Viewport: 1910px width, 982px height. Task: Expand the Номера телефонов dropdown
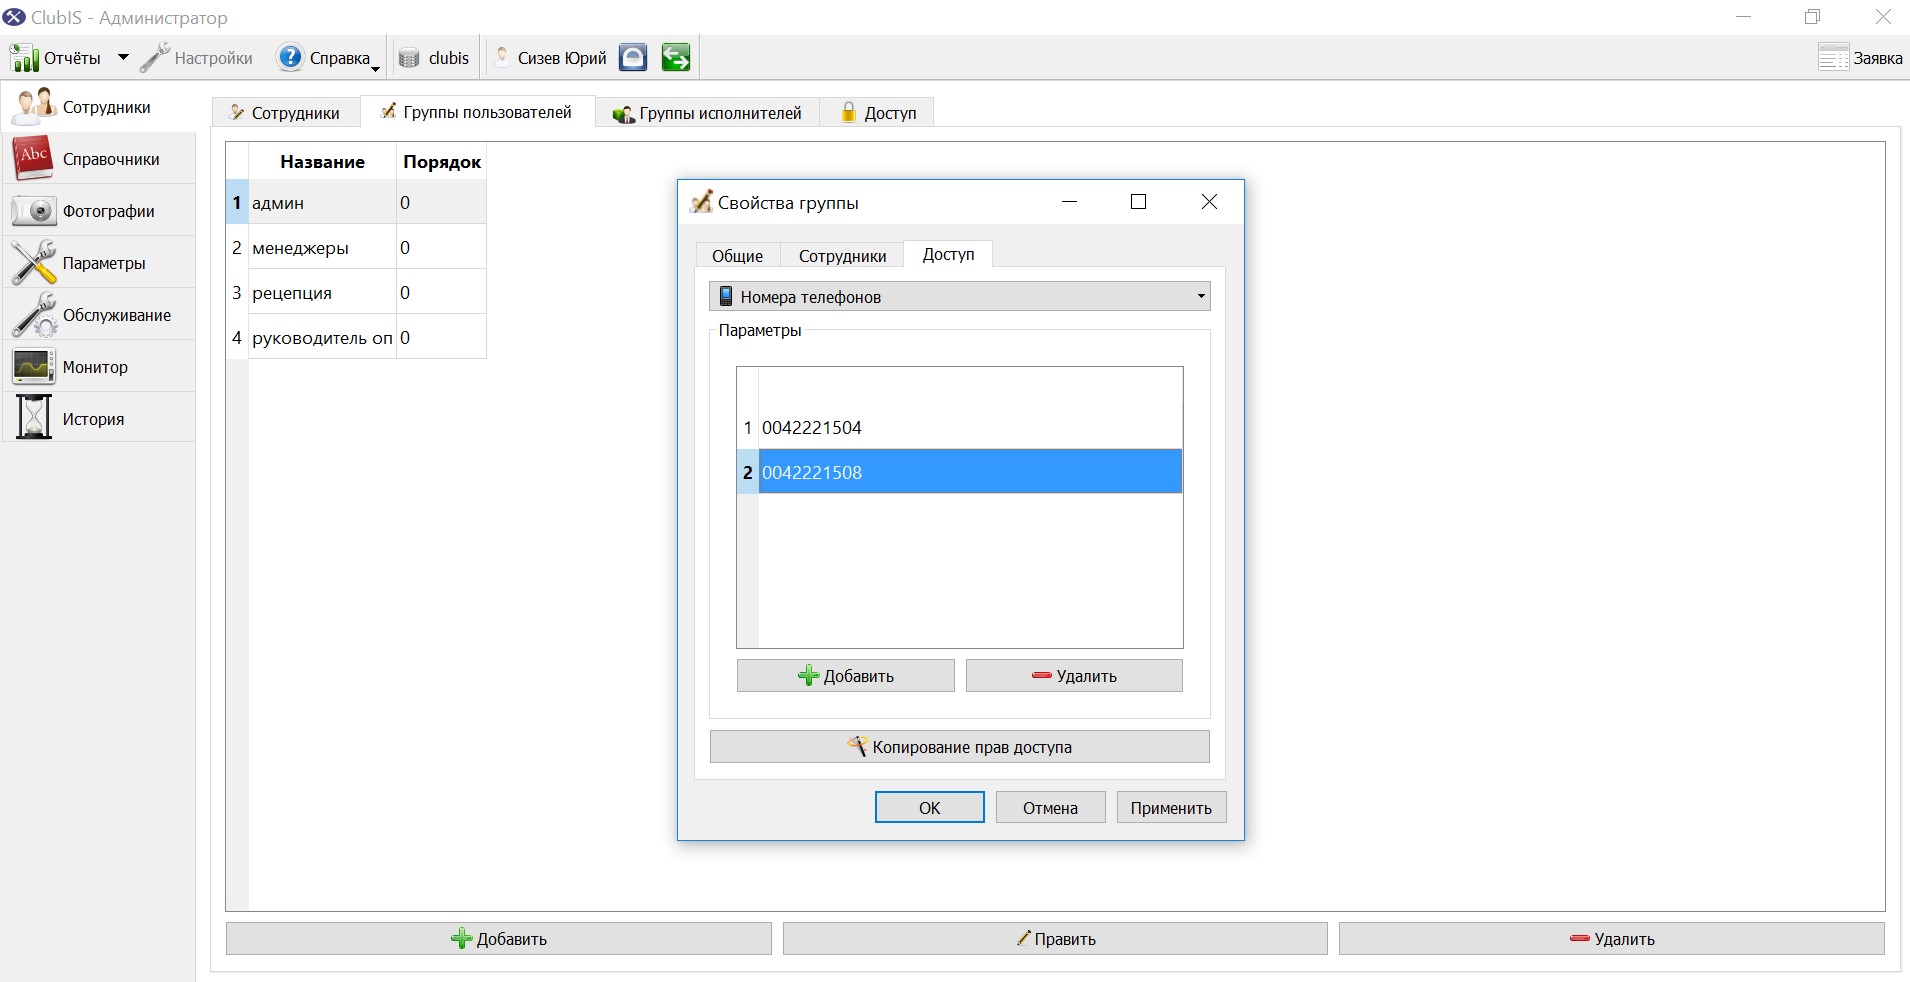click(x=960, y=296)
